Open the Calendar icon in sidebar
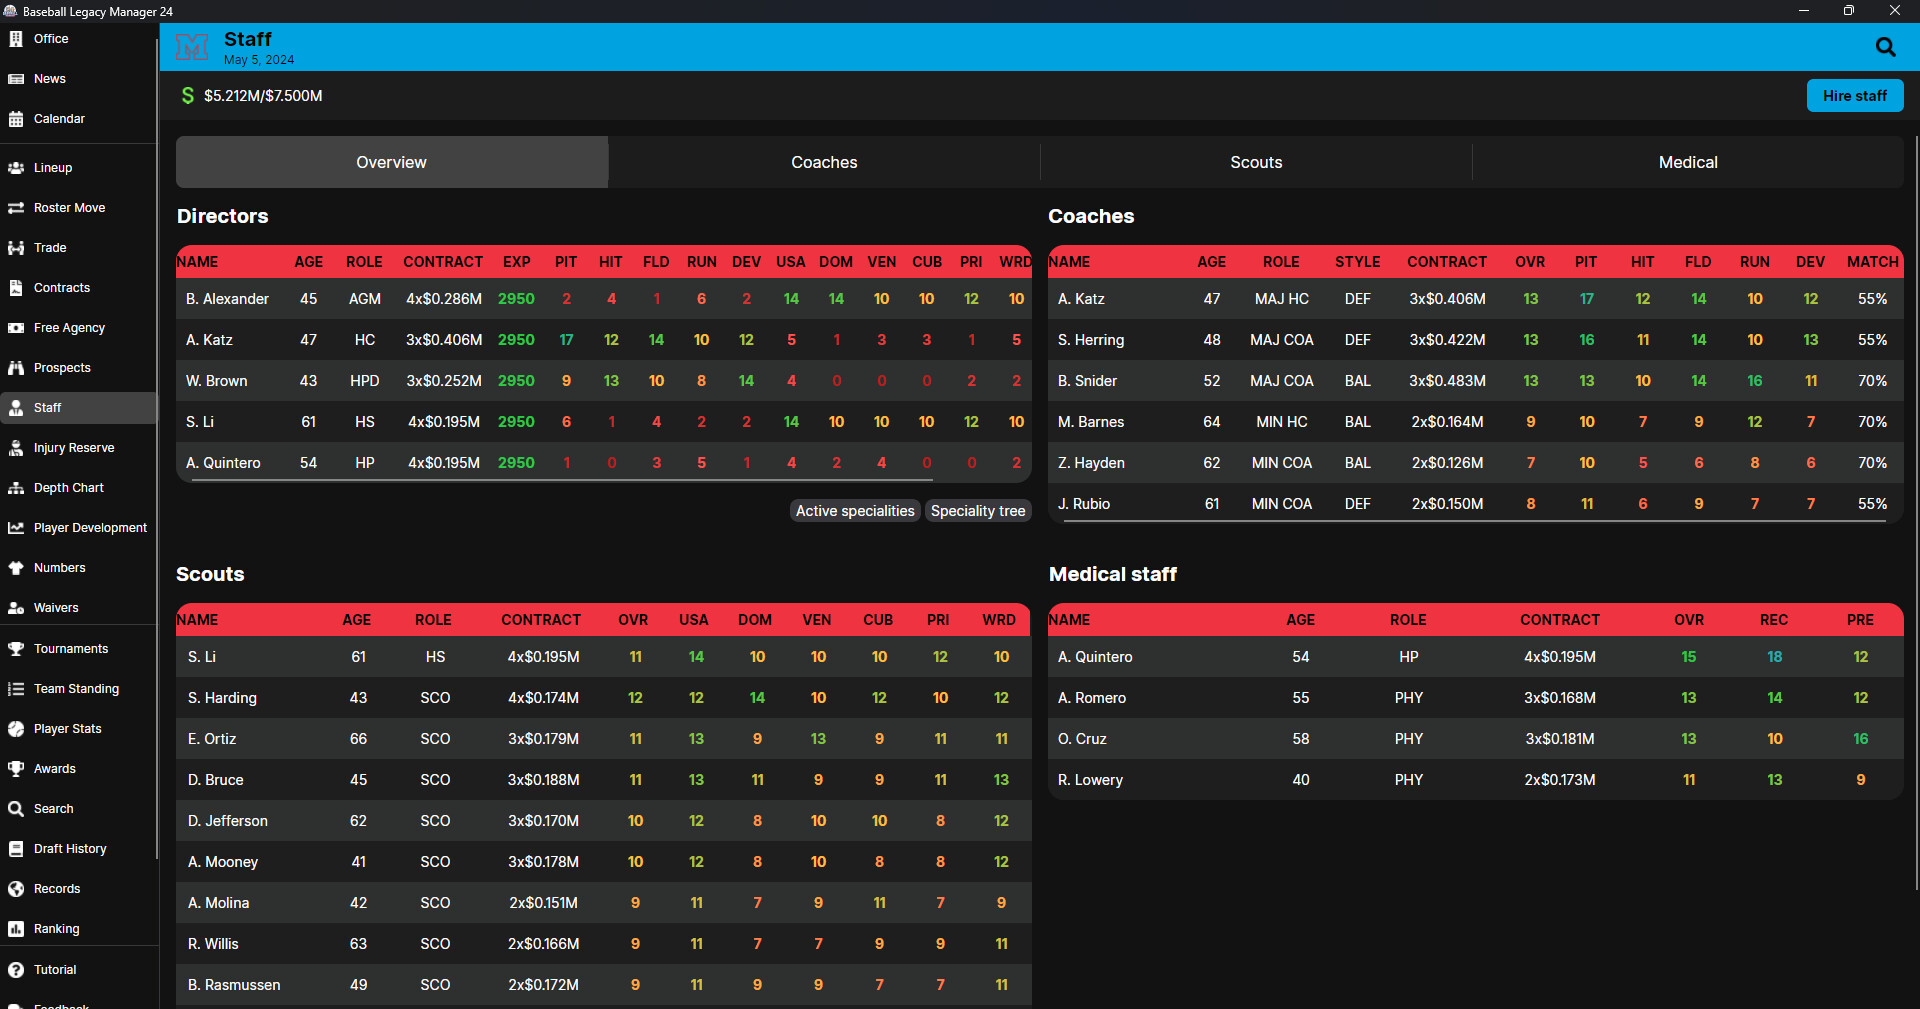Image resolution: width=1920 pixels, height=1009 pixels. pyautogui.click(x=16, y=119)
